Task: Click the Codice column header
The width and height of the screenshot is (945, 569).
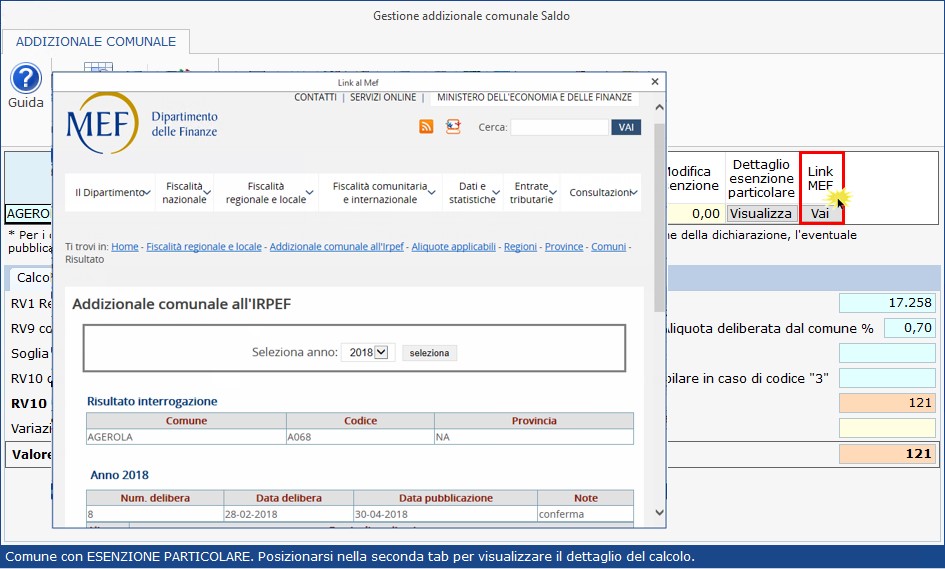Action: pyautogui.click(x=360, y=421)
